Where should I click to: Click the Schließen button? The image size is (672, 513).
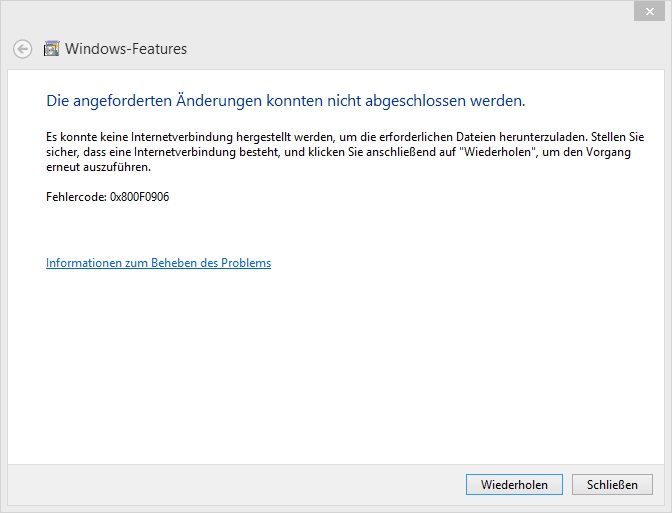click(x=612, y=485)
